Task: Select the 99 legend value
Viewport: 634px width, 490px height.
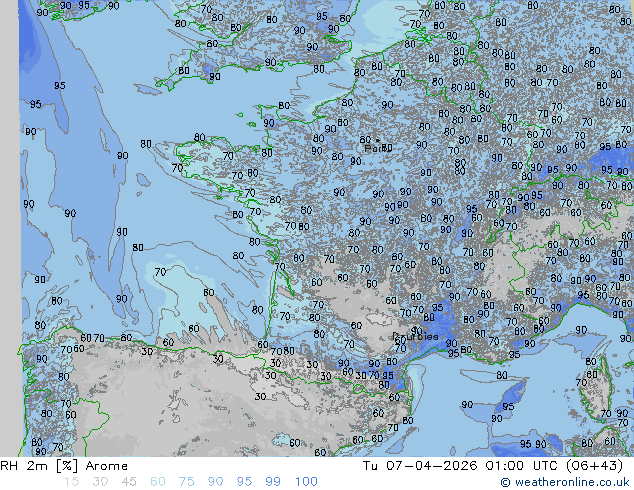Action: [x=273, y=482]
